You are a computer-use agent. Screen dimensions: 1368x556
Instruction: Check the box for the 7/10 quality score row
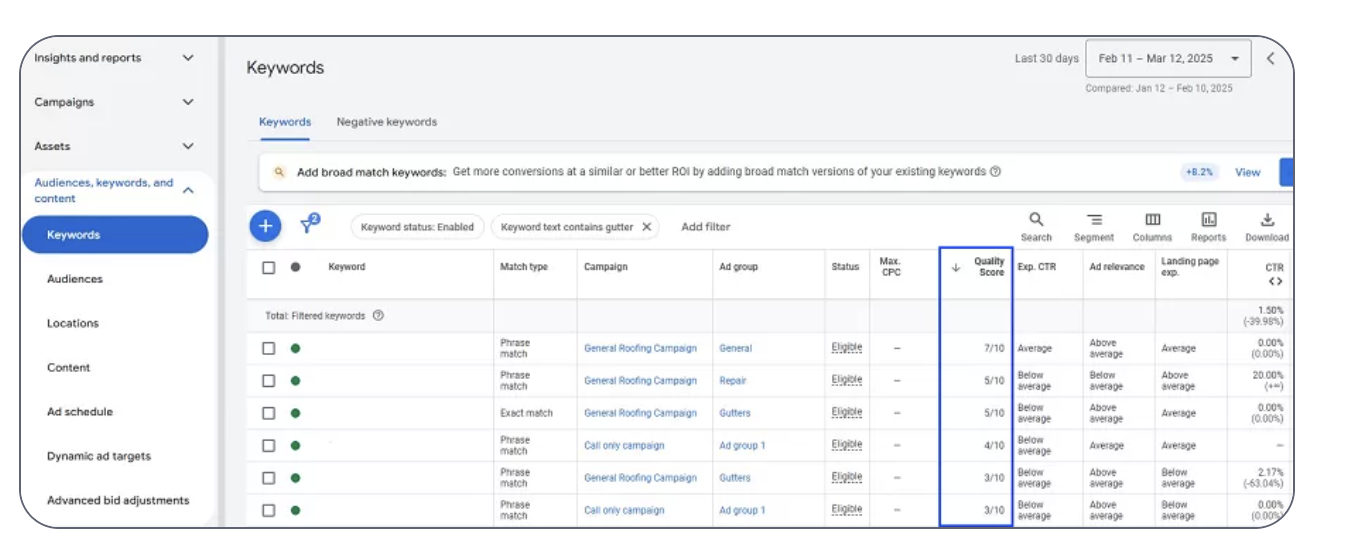[268, 348]
